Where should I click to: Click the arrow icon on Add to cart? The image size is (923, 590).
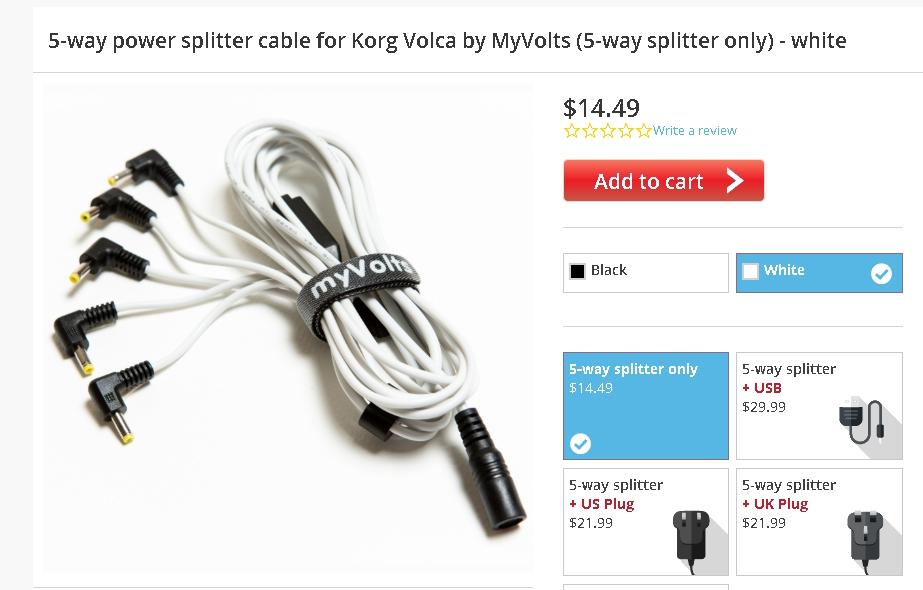coord(735,181)
